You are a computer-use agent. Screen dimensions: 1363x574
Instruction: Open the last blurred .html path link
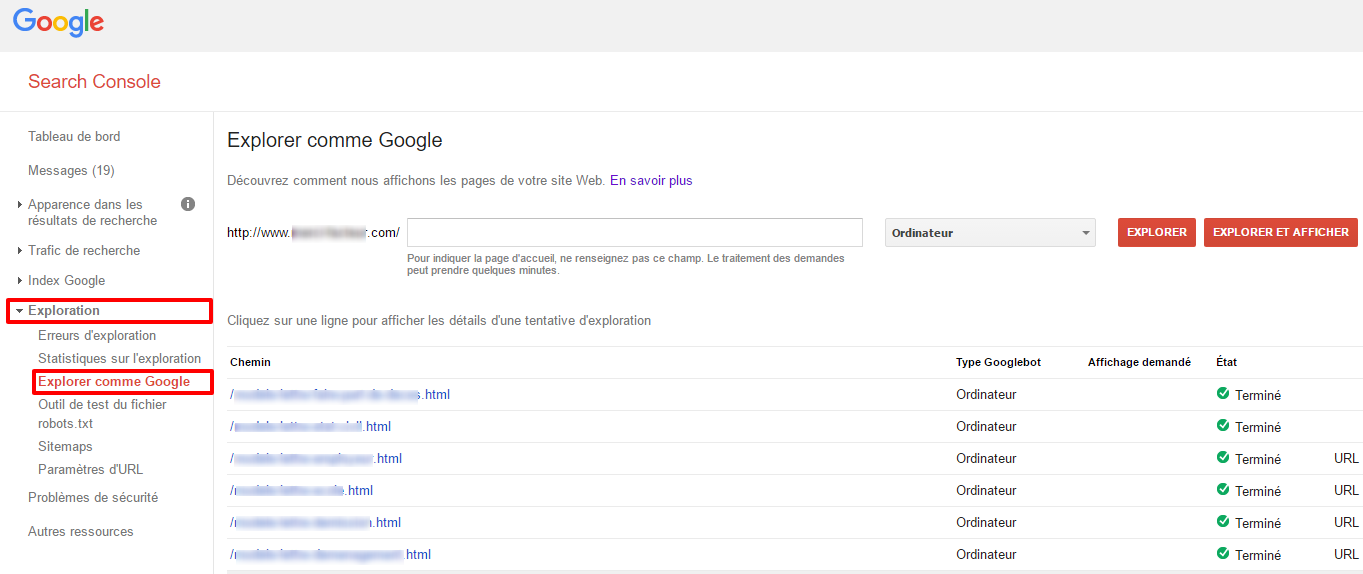[331, 554]
